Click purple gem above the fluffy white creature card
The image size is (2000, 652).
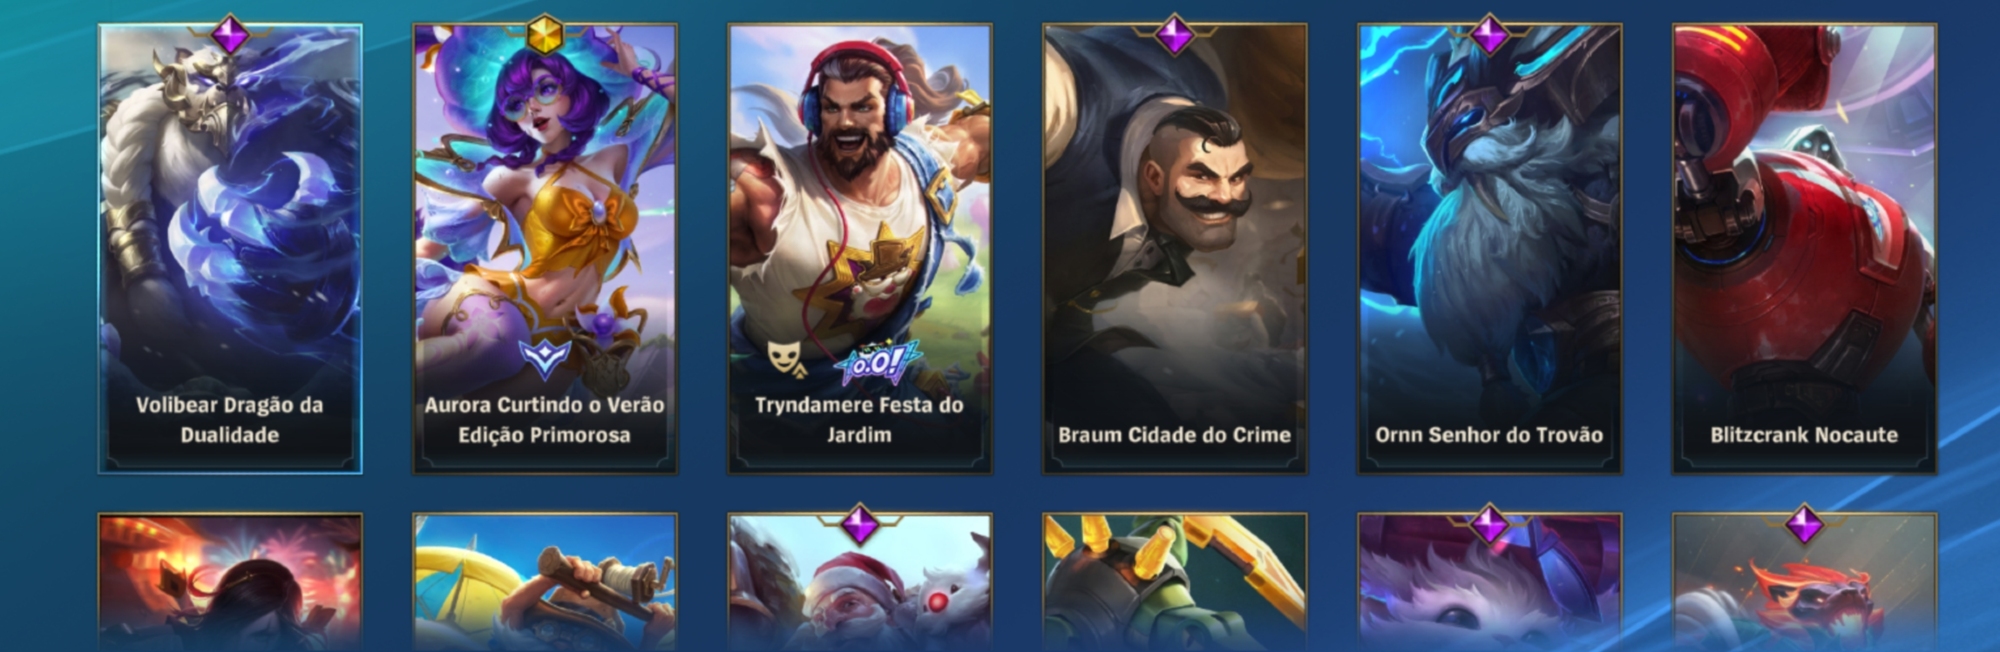(1489, 524)
